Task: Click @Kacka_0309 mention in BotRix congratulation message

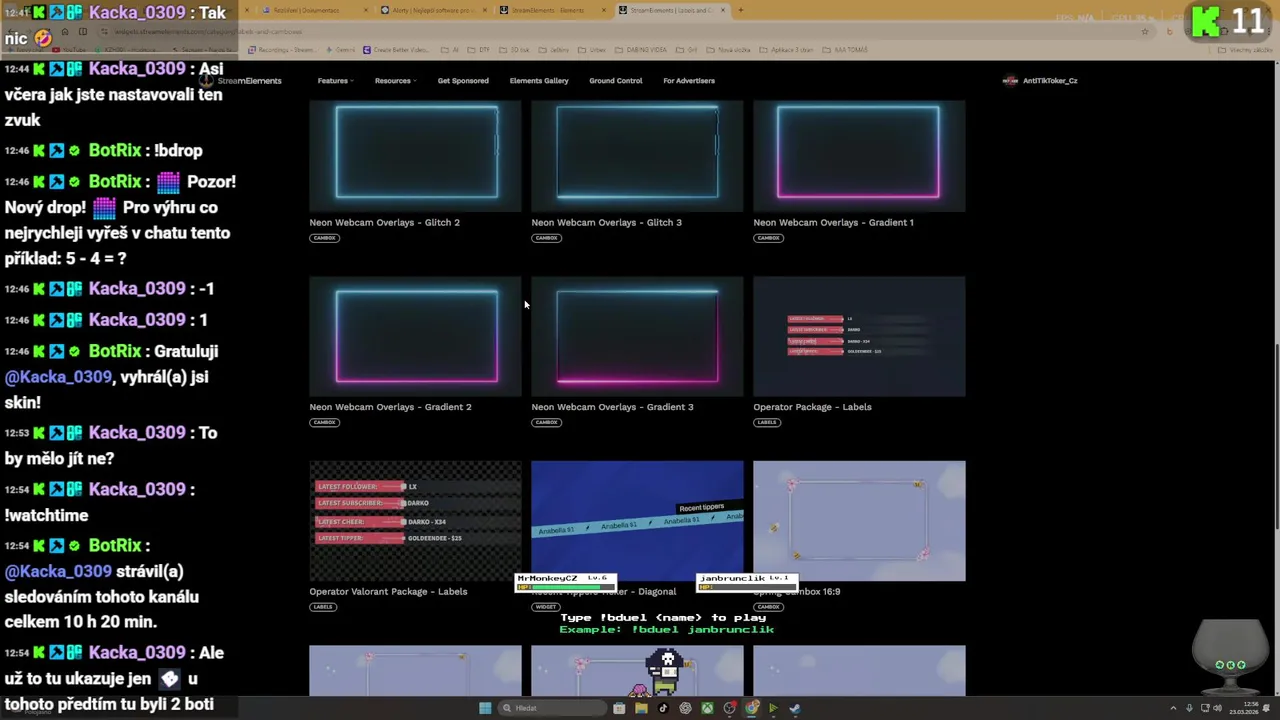Action: click(x=58, y=377)
